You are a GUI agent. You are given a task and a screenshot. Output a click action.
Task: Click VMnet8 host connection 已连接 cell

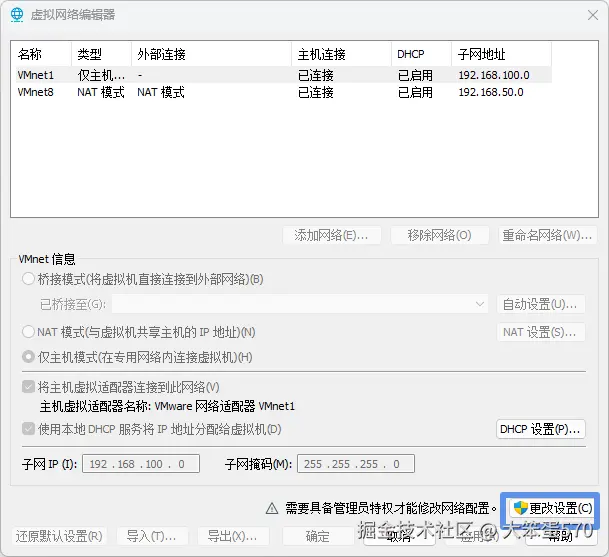point(316,92)
